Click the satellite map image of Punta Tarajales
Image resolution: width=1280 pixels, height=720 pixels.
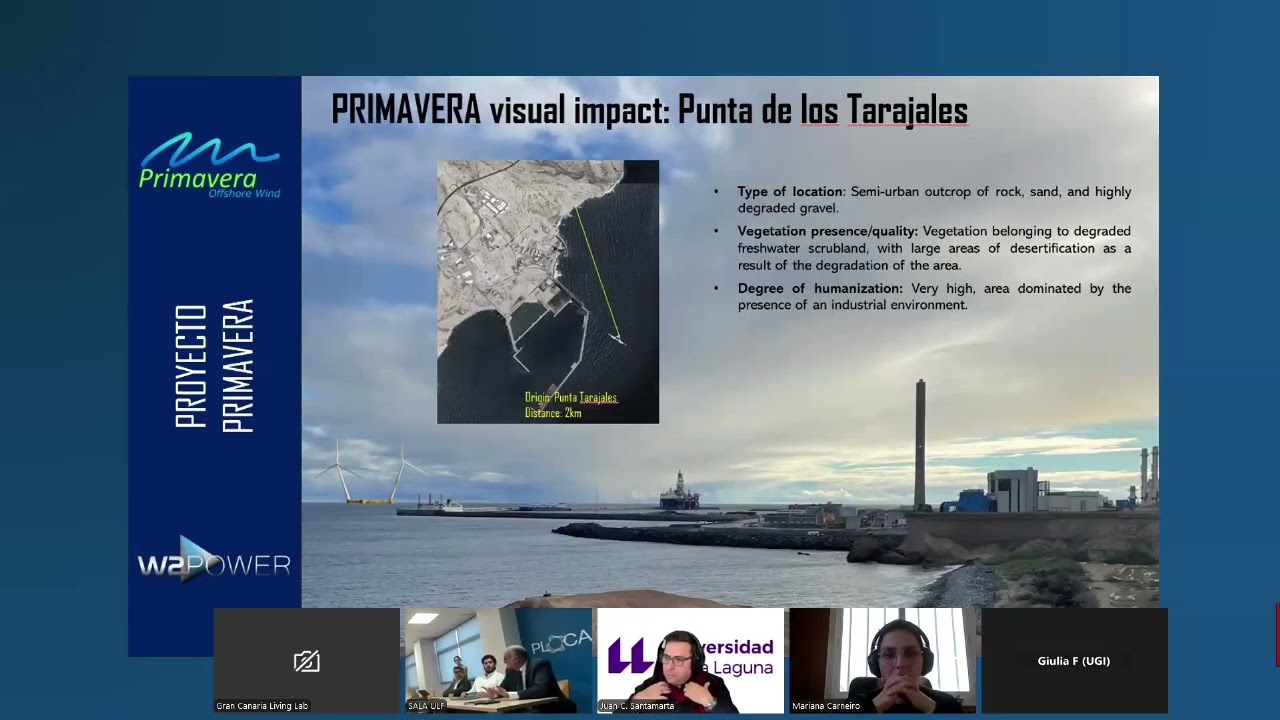pyautogui.click(x=548, y=291)
